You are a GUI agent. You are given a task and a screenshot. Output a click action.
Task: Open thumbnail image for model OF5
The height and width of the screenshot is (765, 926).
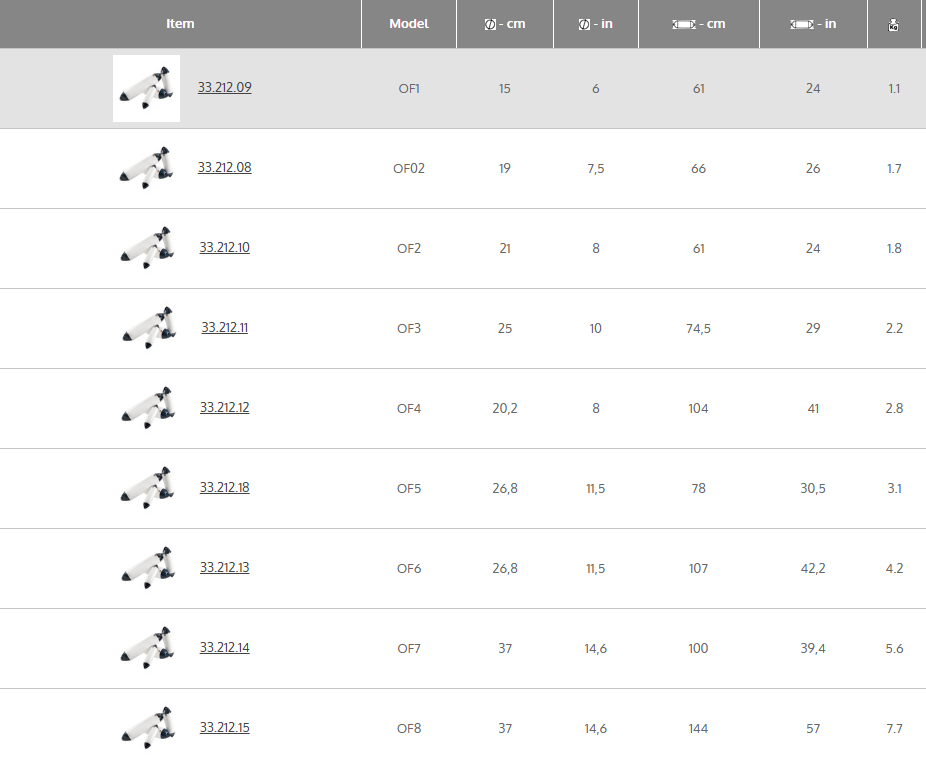click(x=146, y=488)
